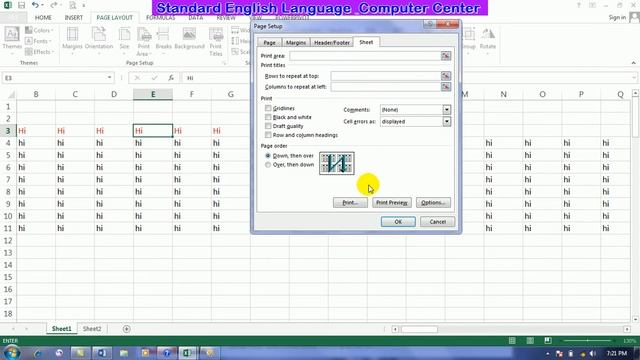
Task: Expand the Cell errors as dropdown
Action: click(x=447, y=121)
